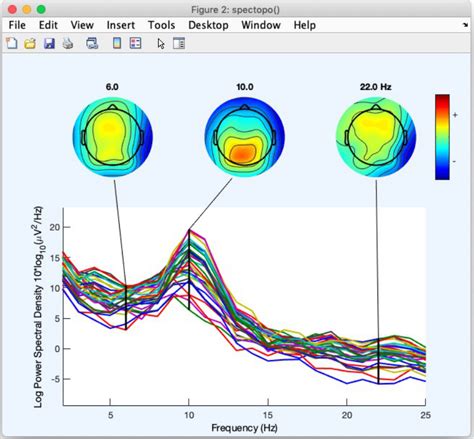Image resolution: width=474 pixels, height=439 pixels.
Task: Open the Tools menu
Action: (x=162, y=25)
